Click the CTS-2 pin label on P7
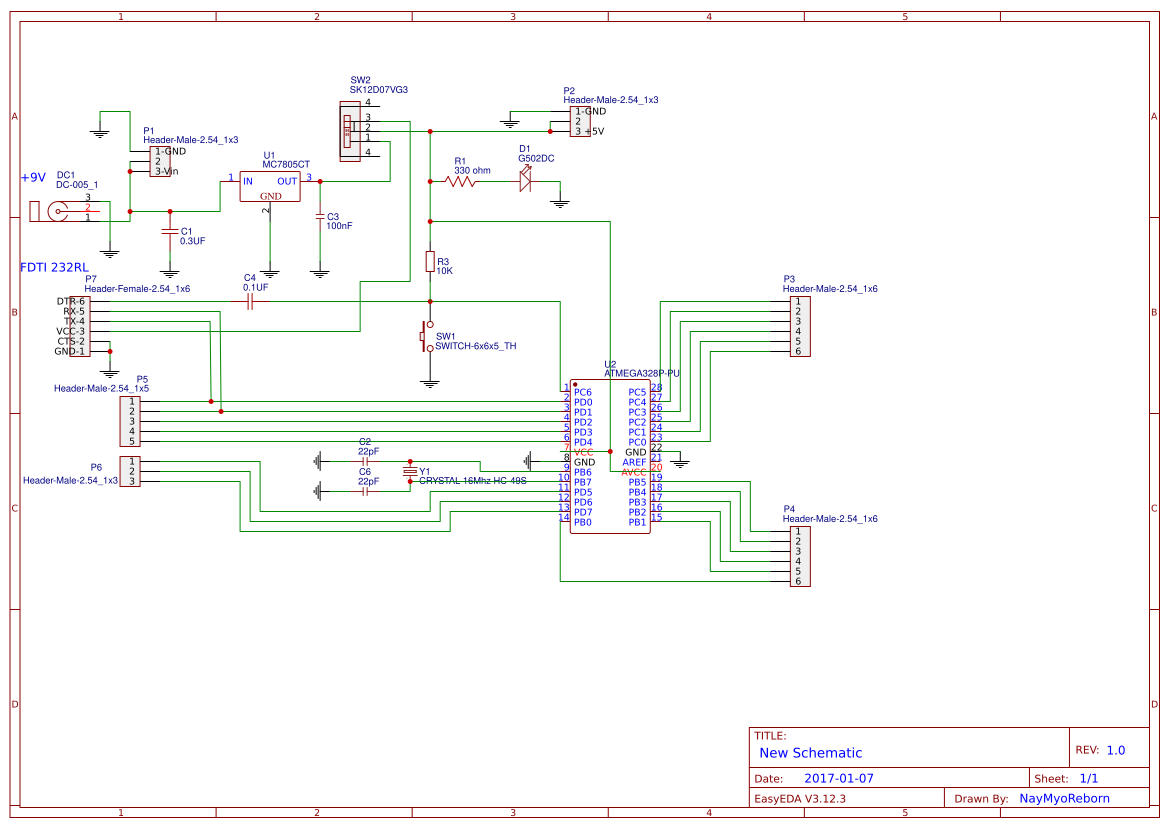Image resolution: width=1171 pixels, height=828 pixels. tap(71, 341)
